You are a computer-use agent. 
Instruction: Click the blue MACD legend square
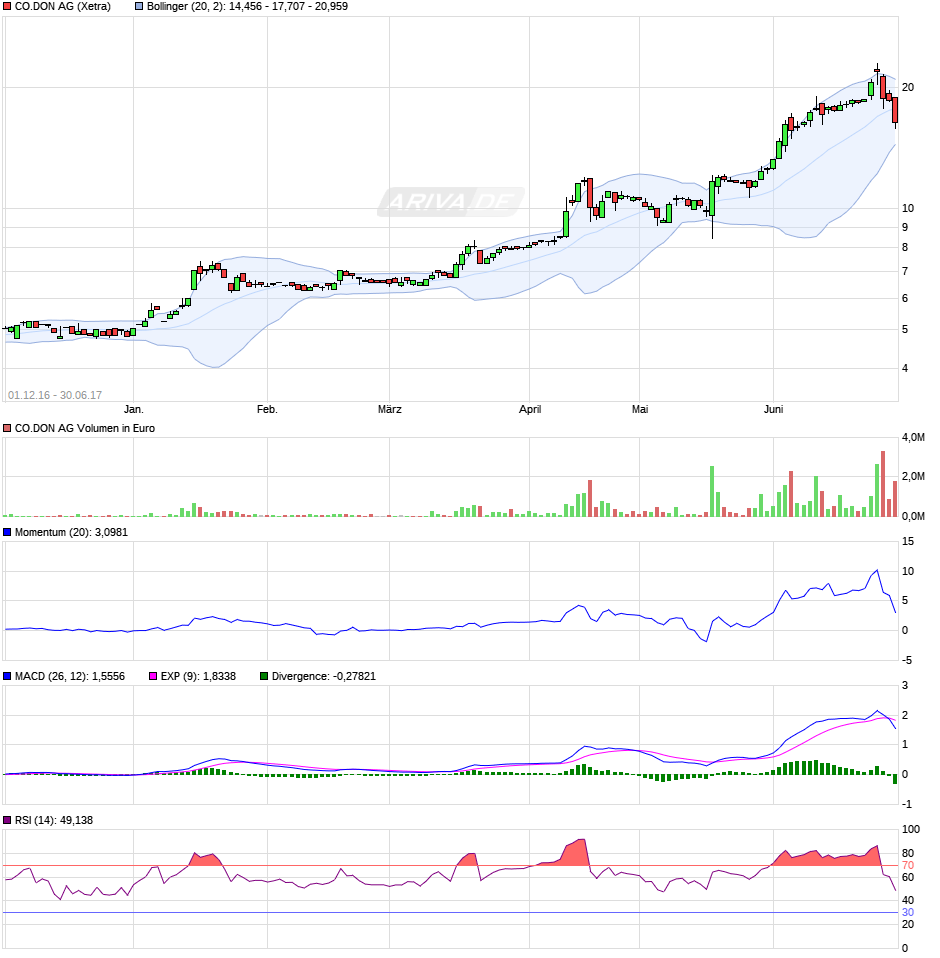tap(7, 676)
